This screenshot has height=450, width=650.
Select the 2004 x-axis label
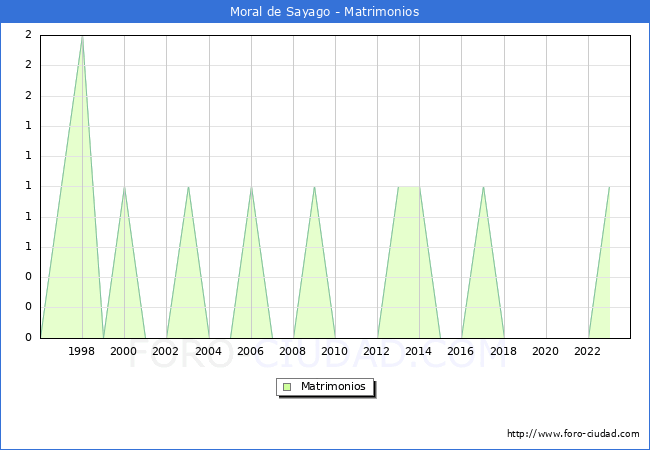[209, 351]
